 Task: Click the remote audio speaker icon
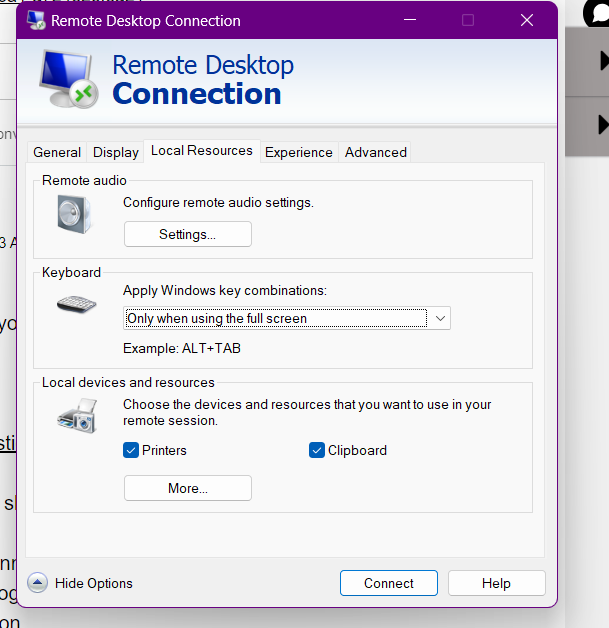74,214
